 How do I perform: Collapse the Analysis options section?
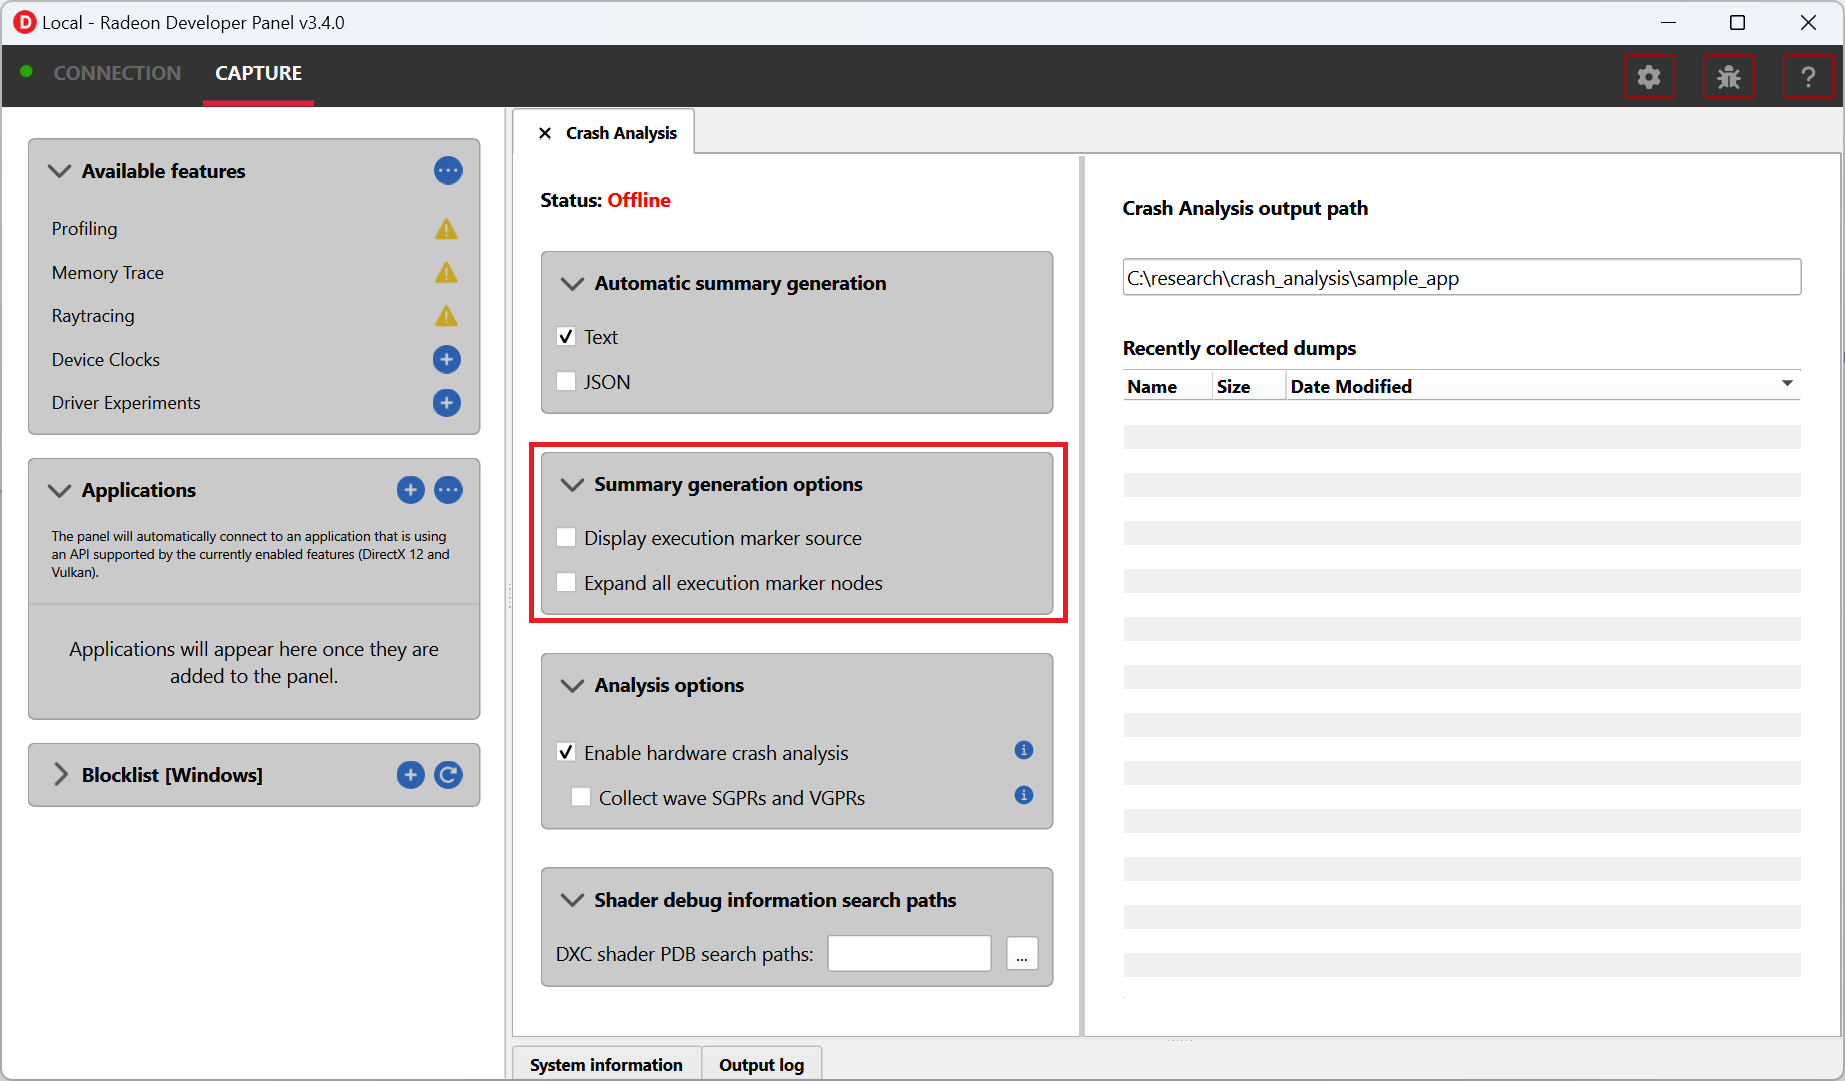coord(572,686)
